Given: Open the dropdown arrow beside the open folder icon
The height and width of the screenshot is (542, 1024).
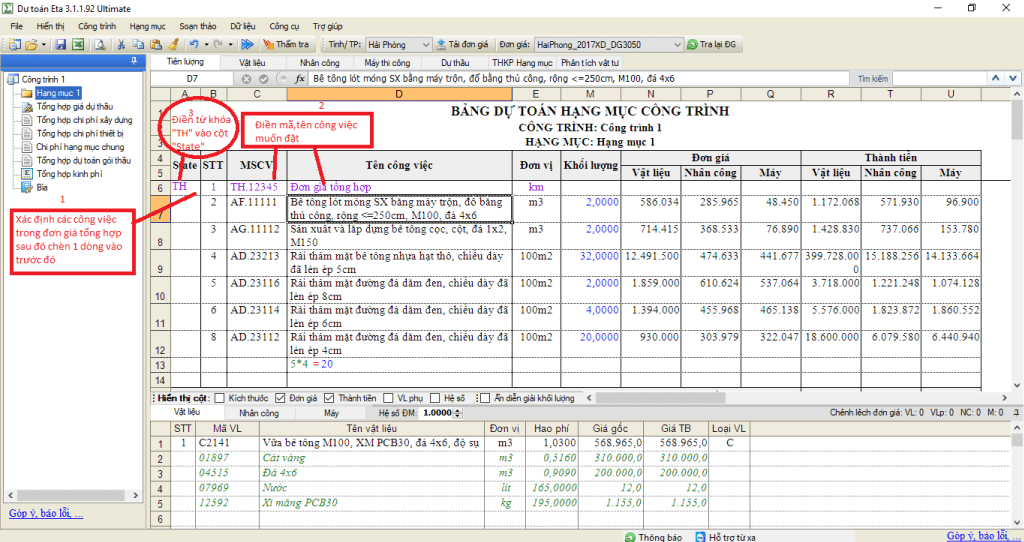Looking at the screenshot, I should (x=44, y=45).
